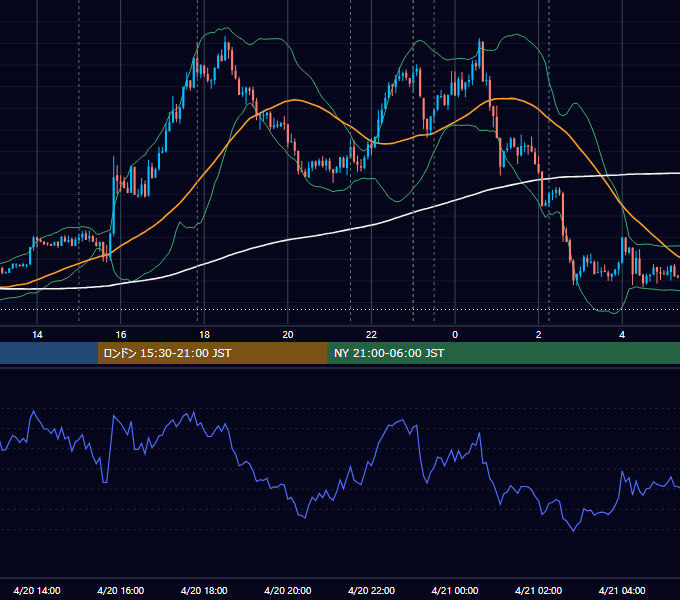
Task: Click the '4/20 20:00' date label on lower axis
Action: [x=288, y=590]
